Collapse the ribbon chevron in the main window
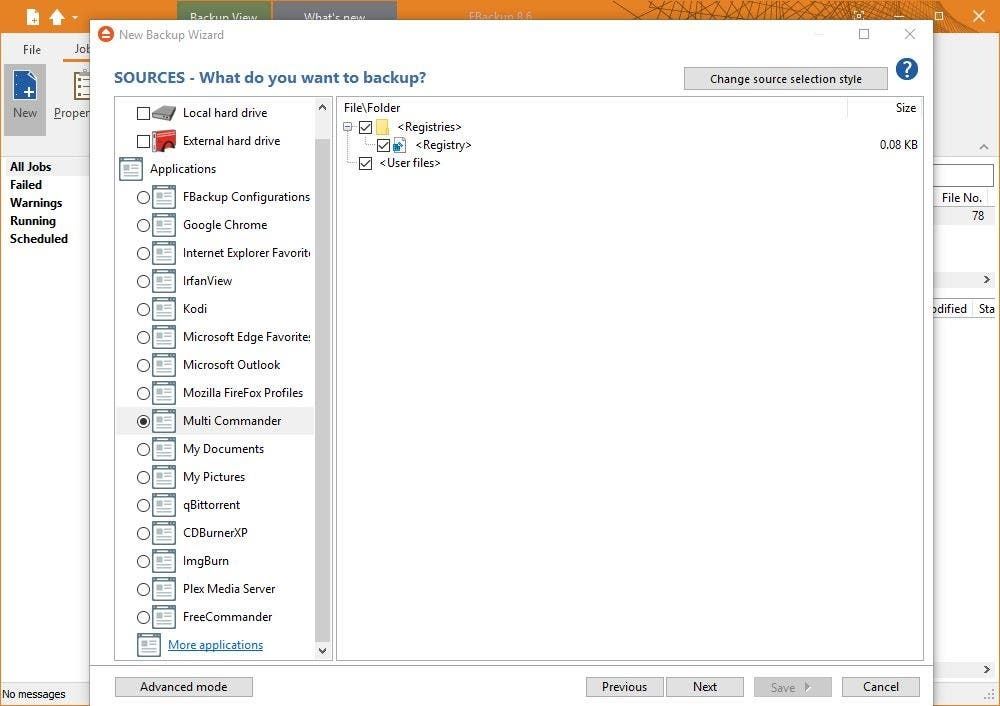Image resolution: width=1000 pixels, height=706 pixels. (984, 147)
